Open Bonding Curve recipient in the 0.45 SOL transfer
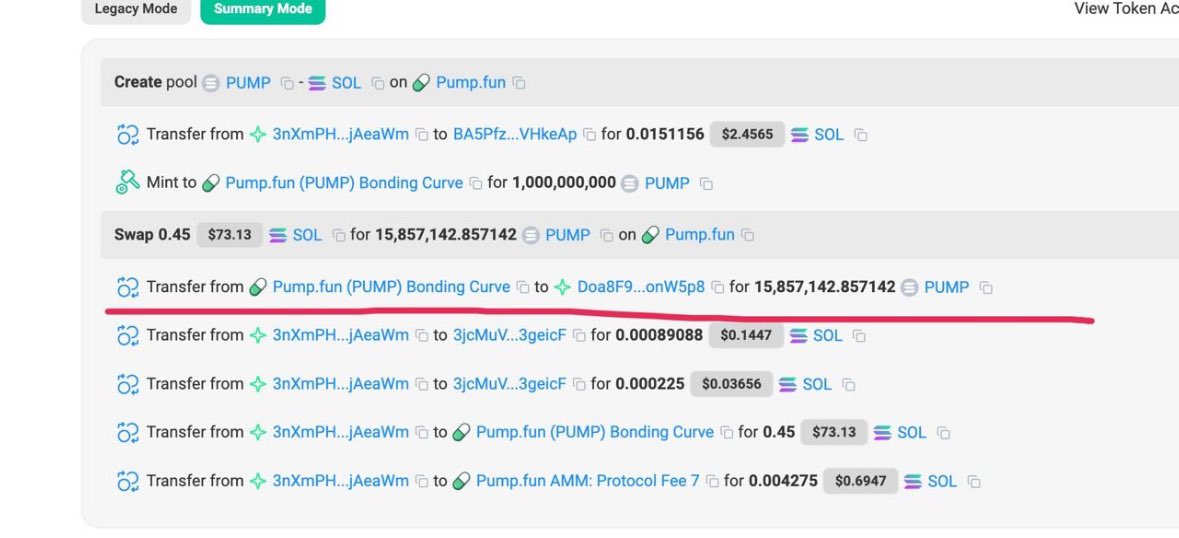This screenshot has width=1179, height=538. tap(595, 432)
